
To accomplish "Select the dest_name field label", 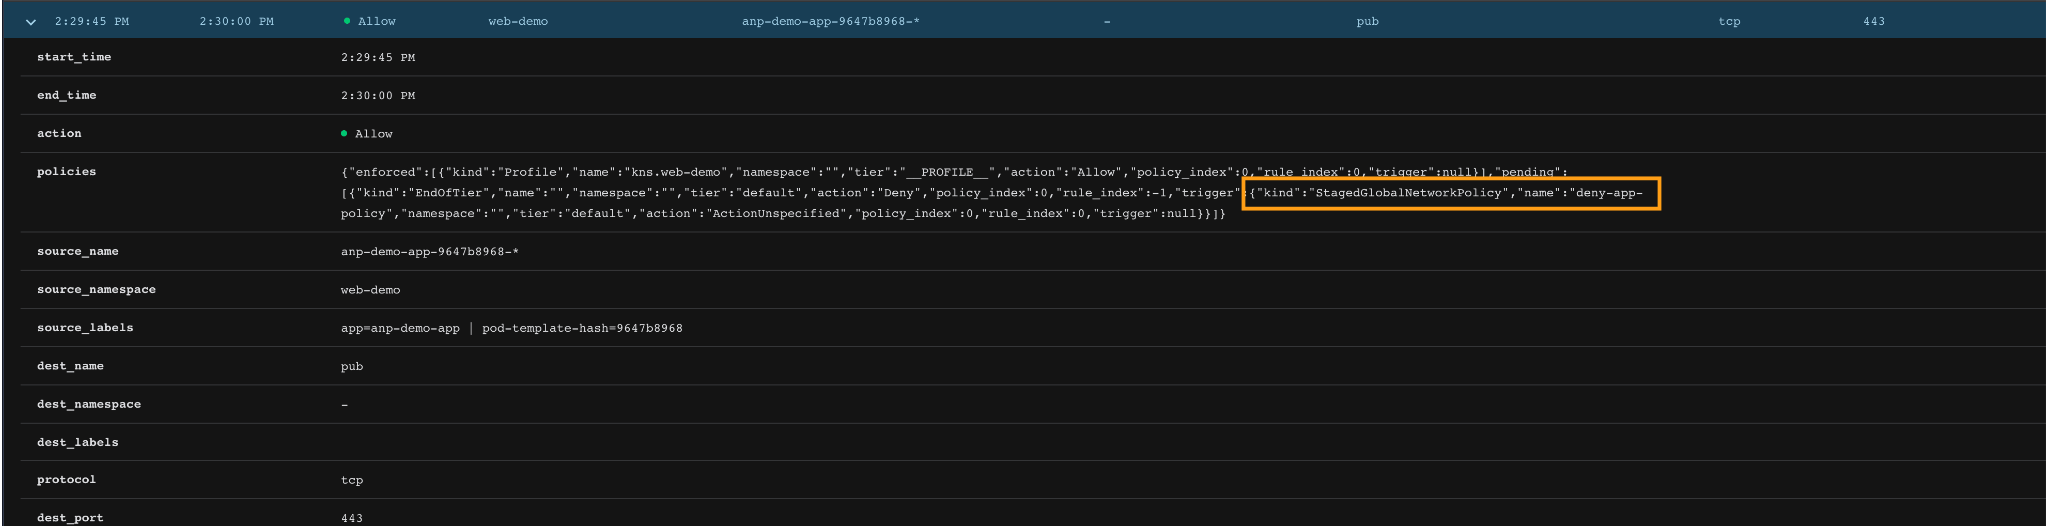I will 70,365.
